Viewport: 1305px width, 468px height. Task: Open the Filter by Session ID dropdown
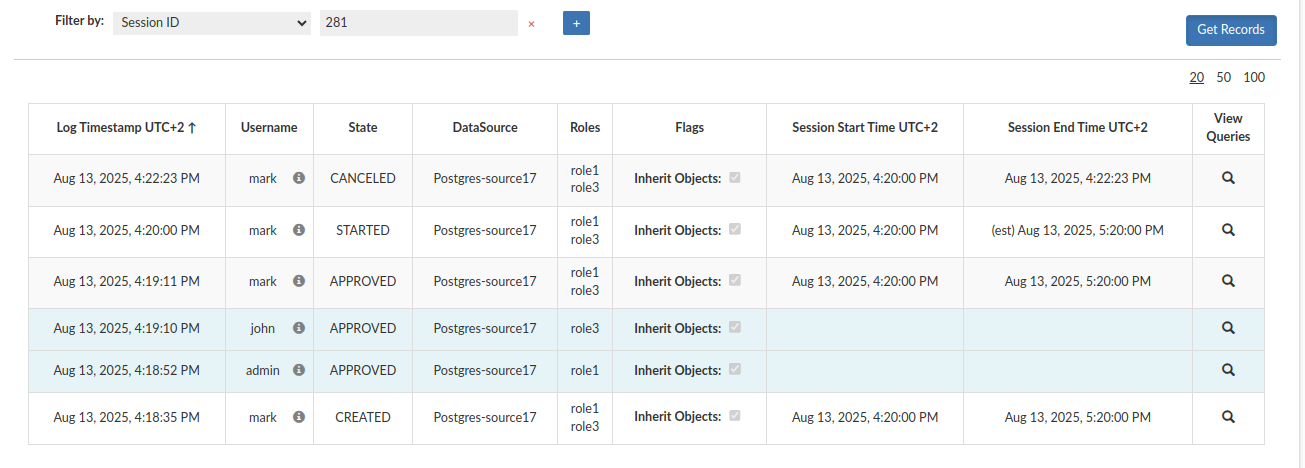(212, 22)
